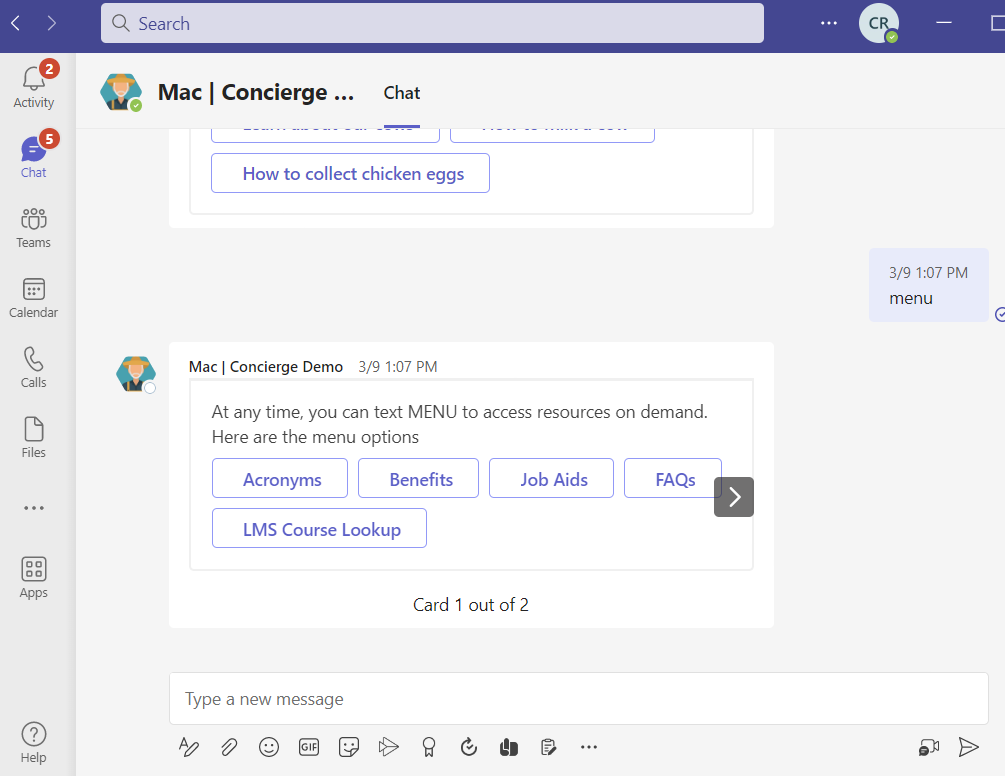Click the Mac | Concierge Demo sender name
This screenshot has height=776, width=1005.
pyautogui.click(x=266, y=367)
